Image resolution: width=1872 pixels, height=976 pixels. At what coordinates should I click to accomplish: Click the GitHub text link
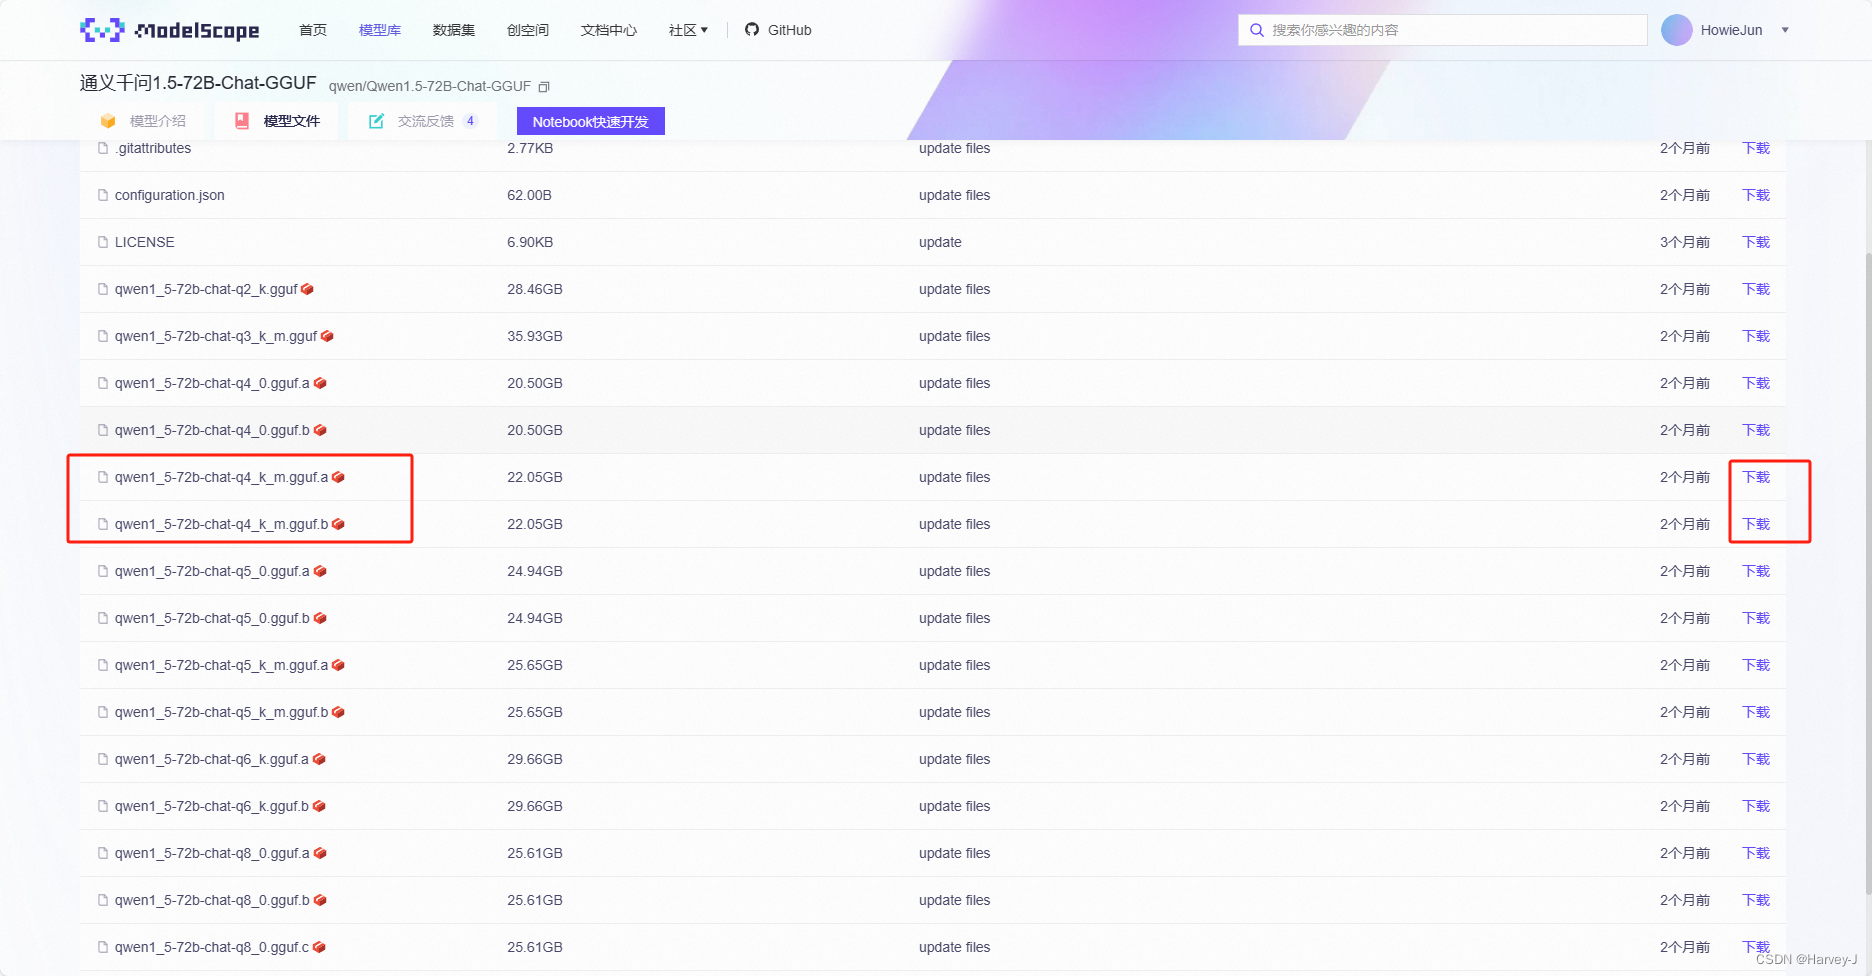(790, 30)
